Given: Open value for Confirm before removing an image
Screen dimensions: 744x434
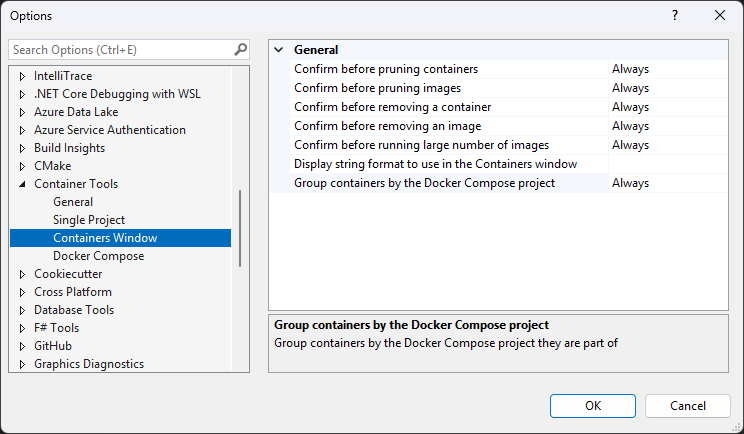Looking at the screenshot, I should [x=668, y=126].
